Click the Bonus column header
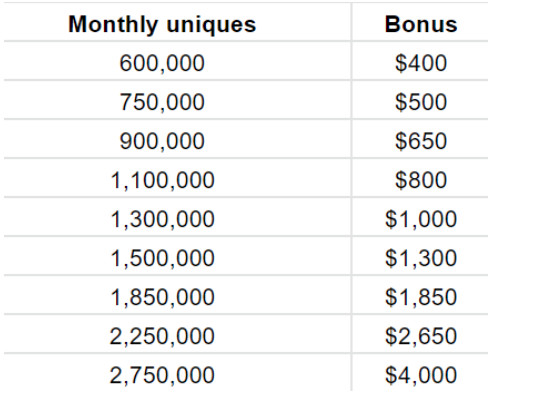 click(421, 25)
